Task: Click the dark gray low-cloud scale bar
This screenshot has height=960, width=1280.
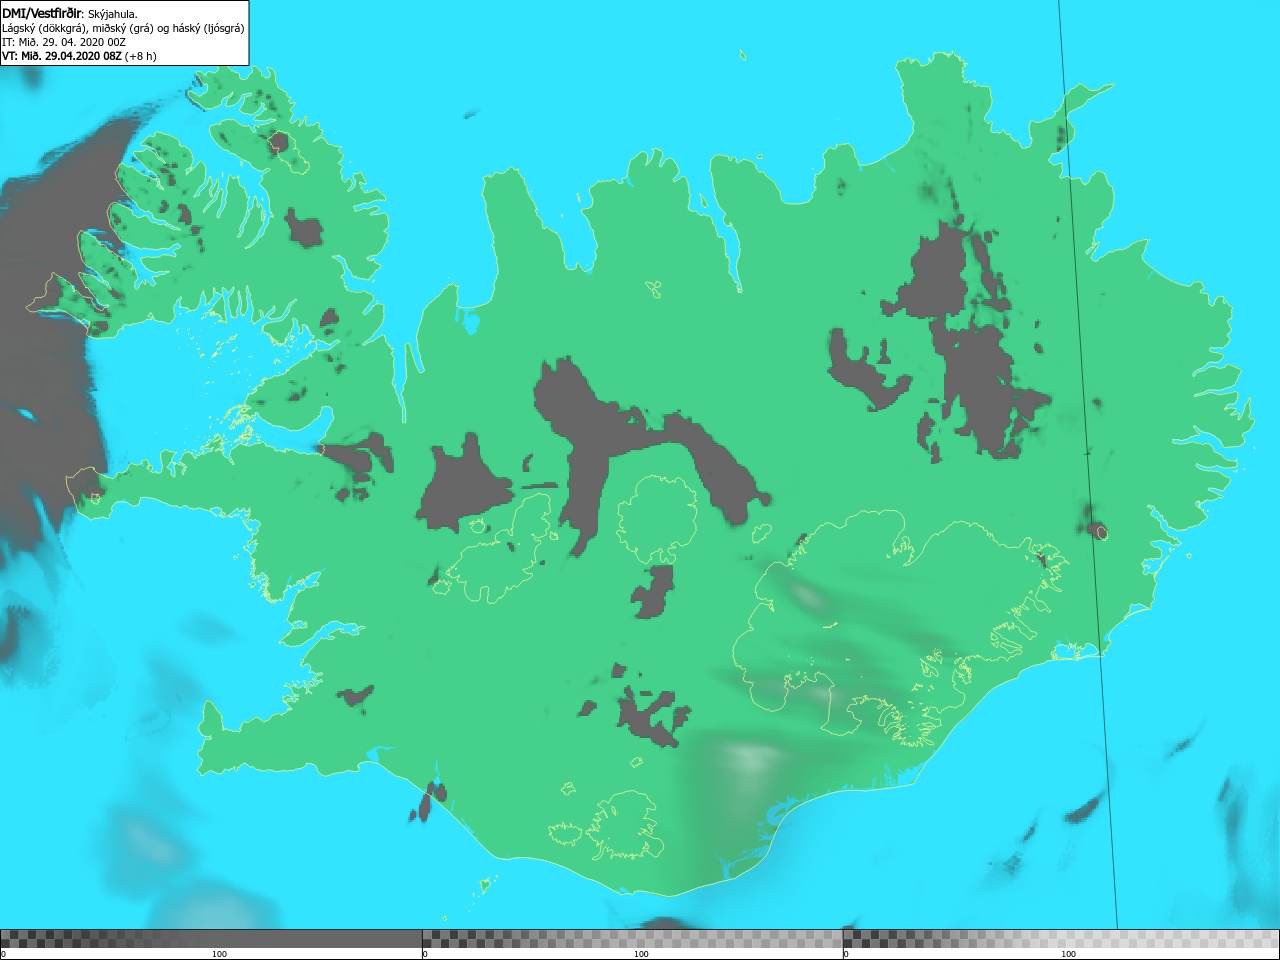Action: tap(211, 939)
